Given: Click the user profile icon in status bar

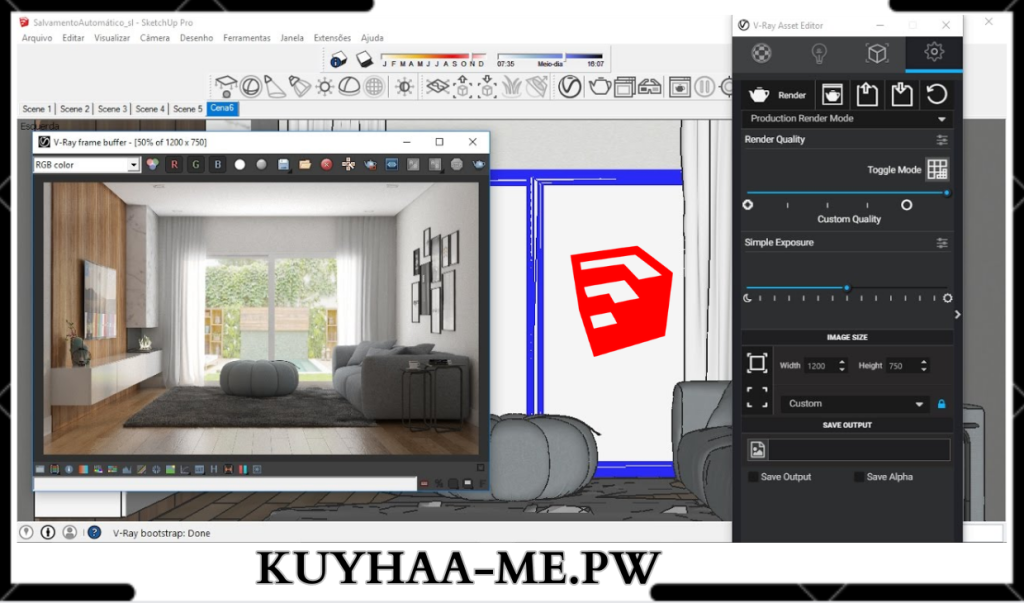Looking at the screenshot, I should tap(69, 532).
